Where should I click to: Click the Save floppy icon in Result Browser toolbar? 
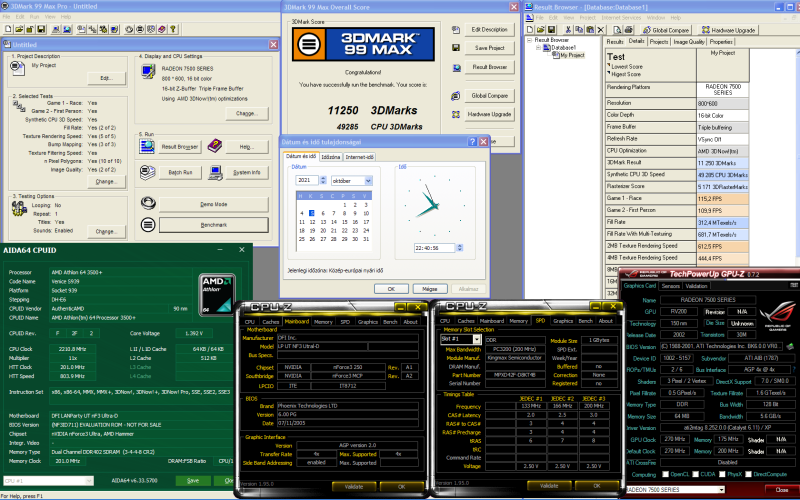click(552, 30)
